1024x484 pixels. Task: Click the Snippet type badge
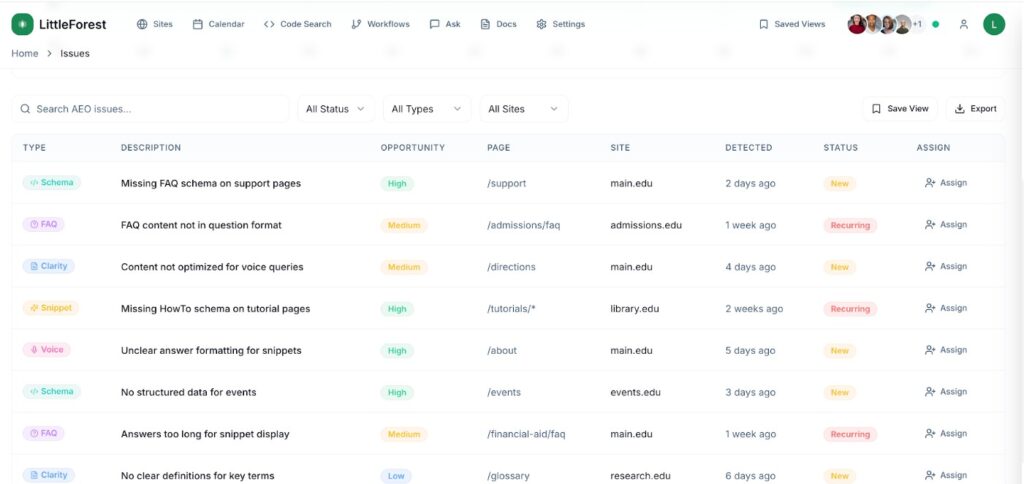pyautogui.click(x=51, y=308)
